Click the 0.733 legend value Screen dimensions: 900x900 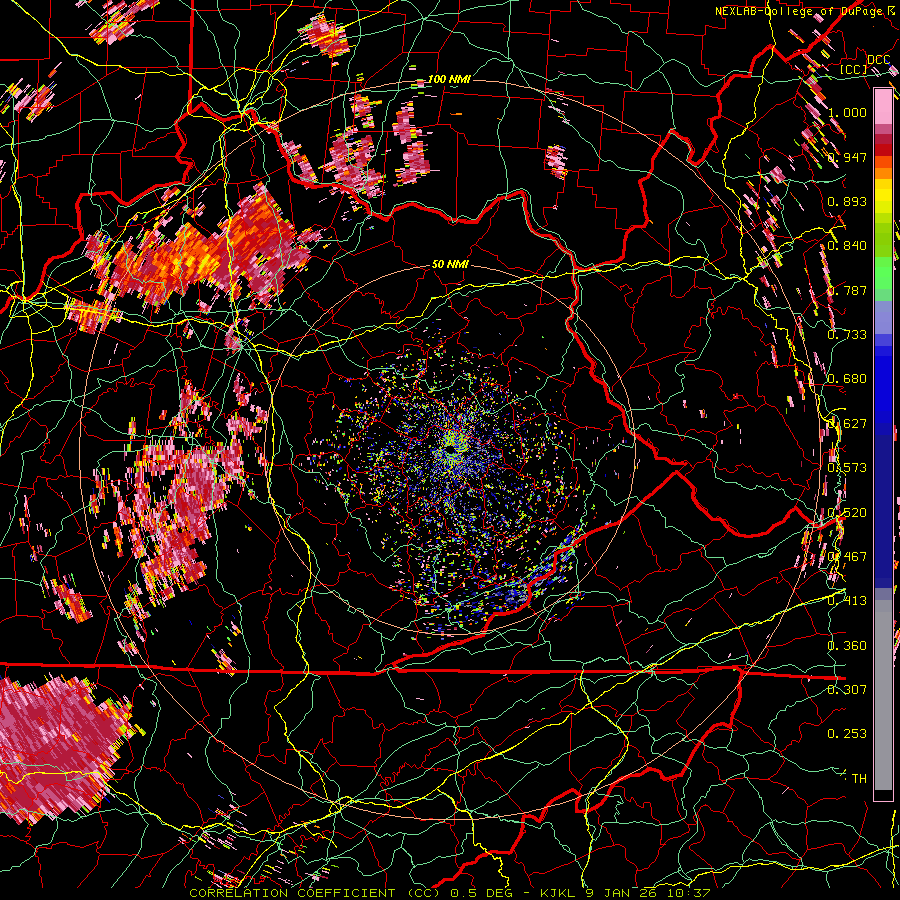847,335
